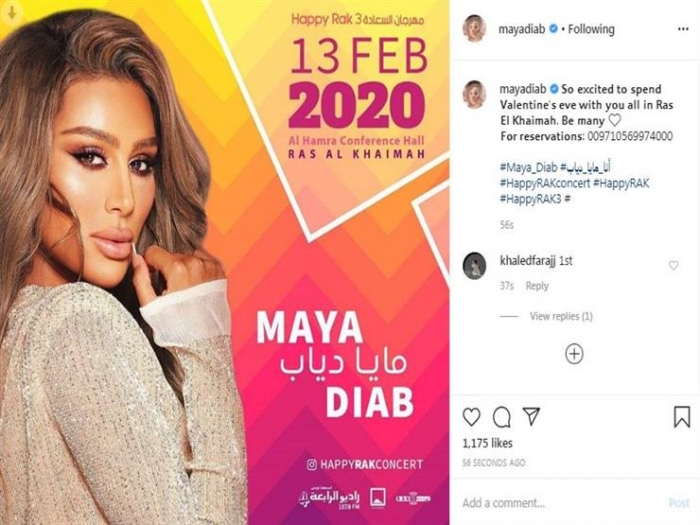Toggle the Following status button

[591, 29]
